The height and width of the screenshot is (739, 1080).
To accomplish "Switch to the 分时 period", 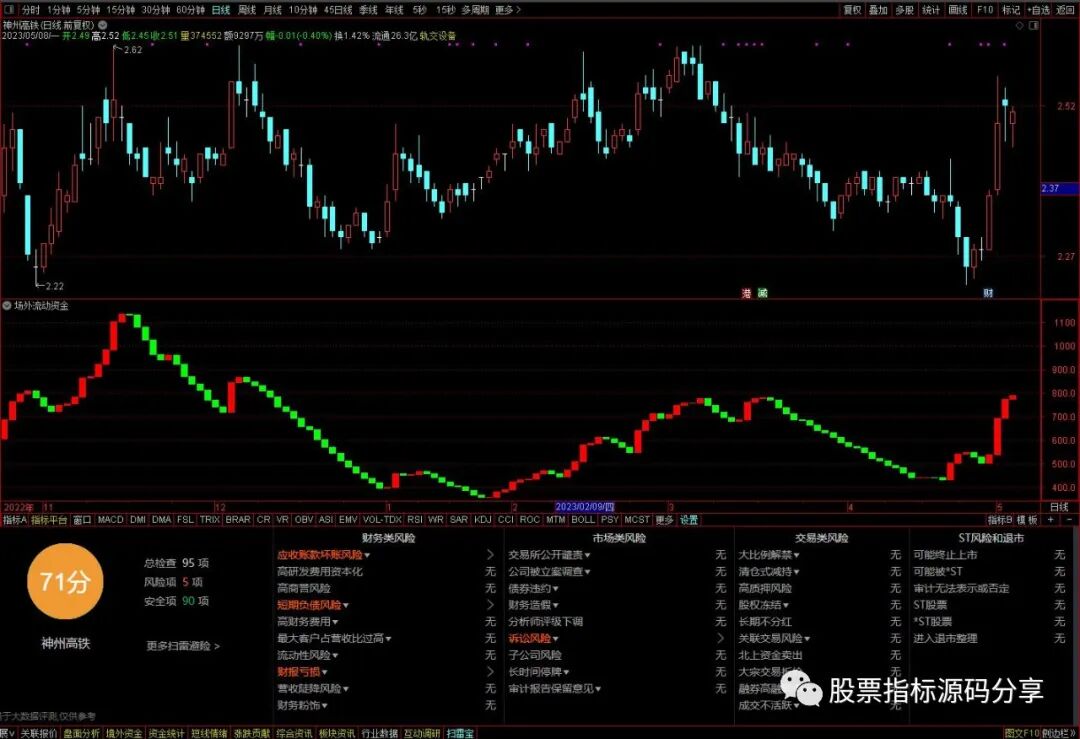I will click(30, 10).
